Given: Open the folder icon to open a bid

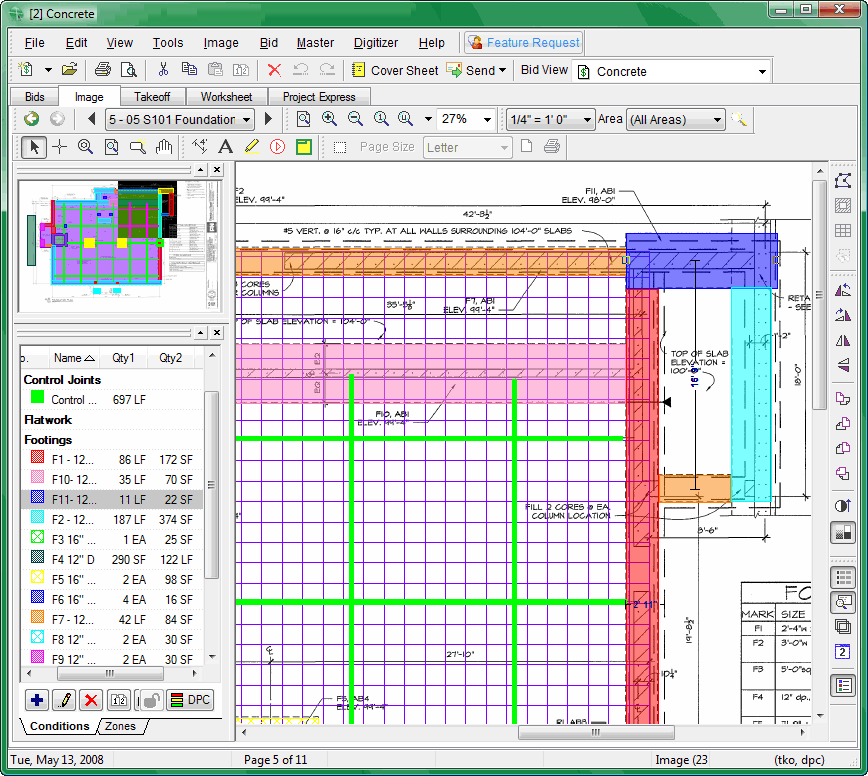Looking at the screenshot, I should click(69, 70).
